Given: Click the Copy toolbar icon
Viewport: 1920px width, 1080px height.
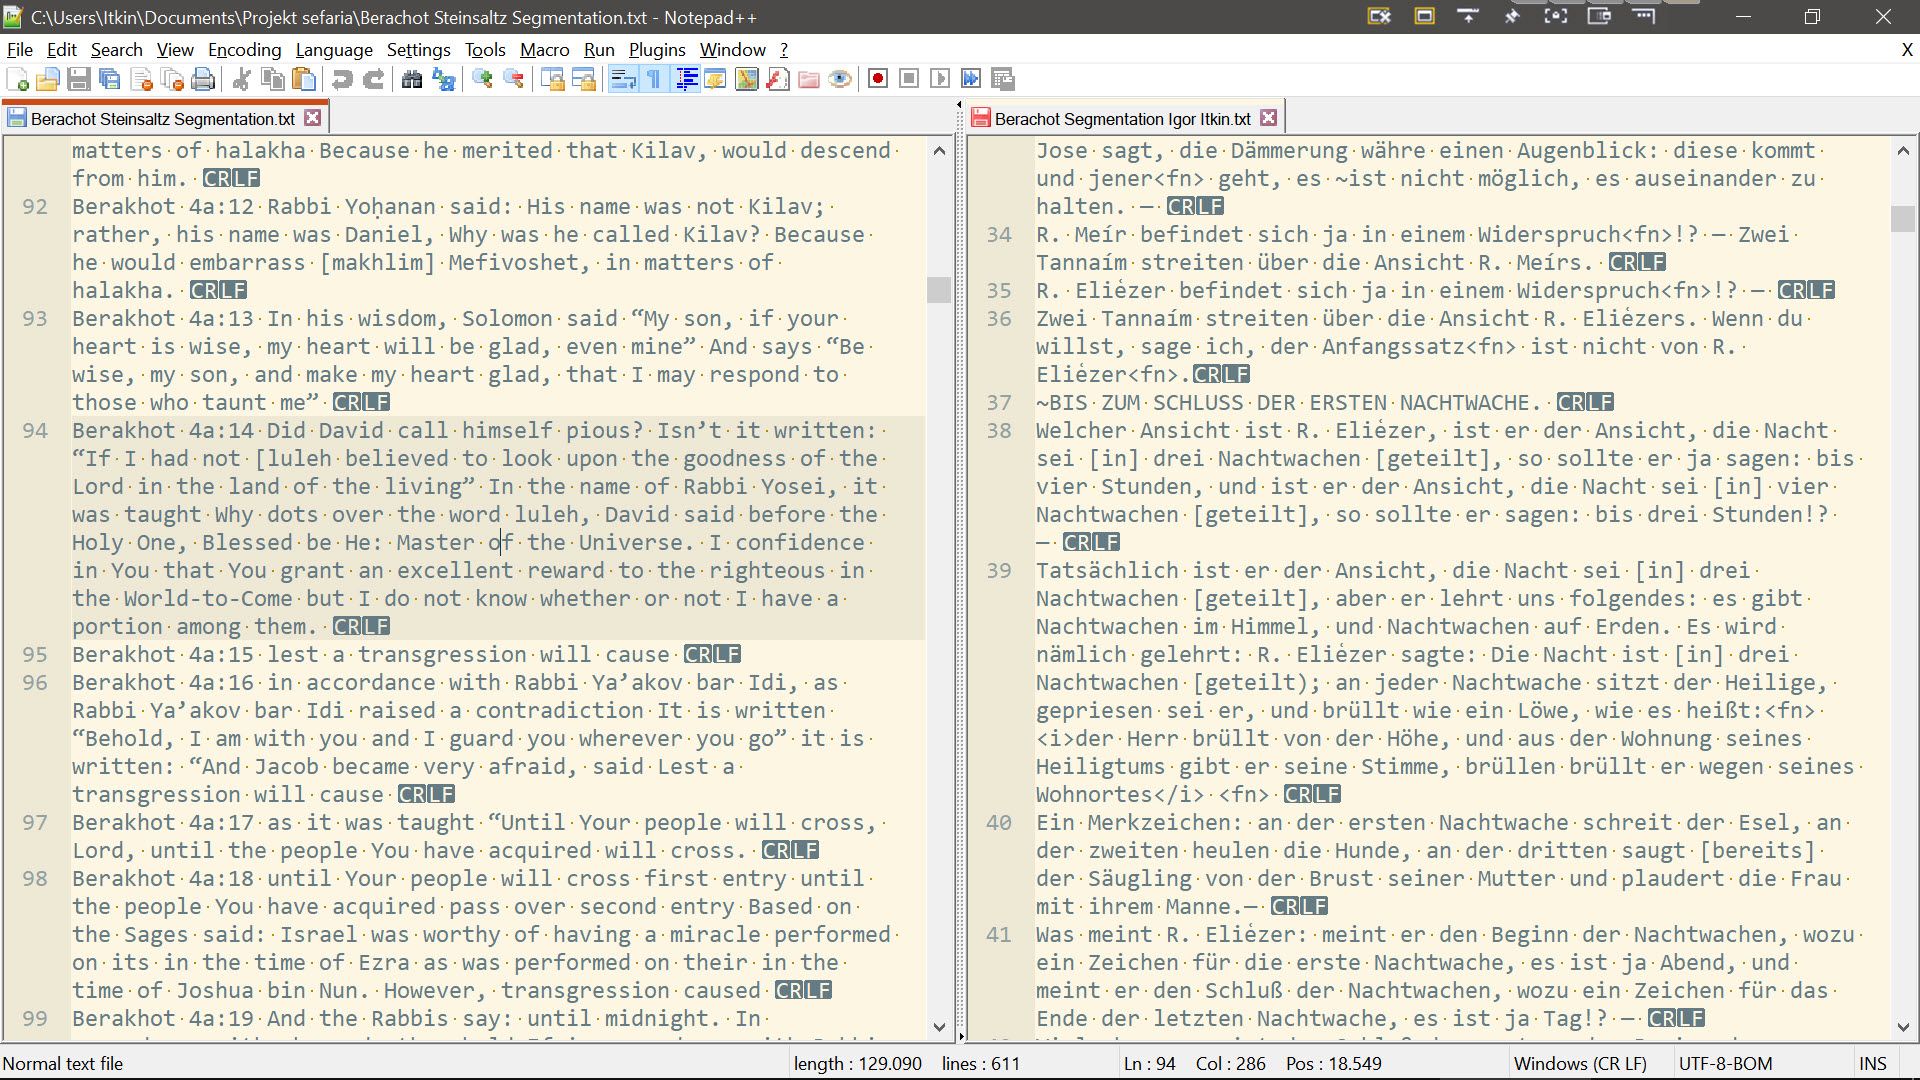Looking at the screenshot, I should pos(272,79).
